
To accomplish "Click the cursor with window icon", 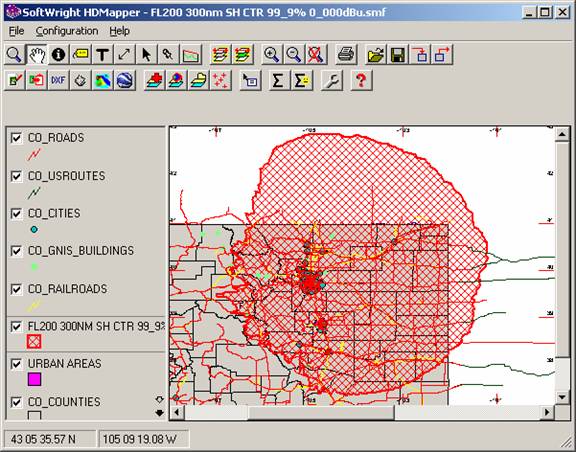I will 251,80.
